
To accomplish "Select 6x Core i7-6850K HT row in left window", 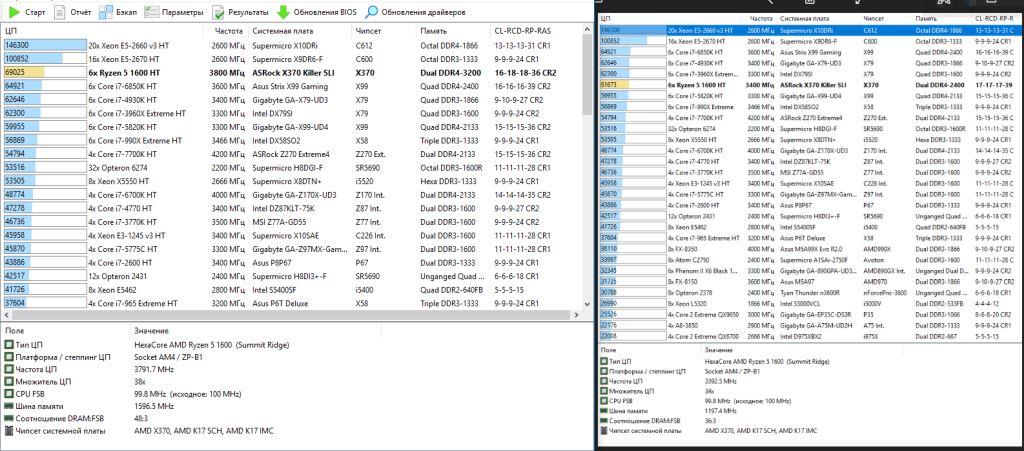I will tap(292, 86).
